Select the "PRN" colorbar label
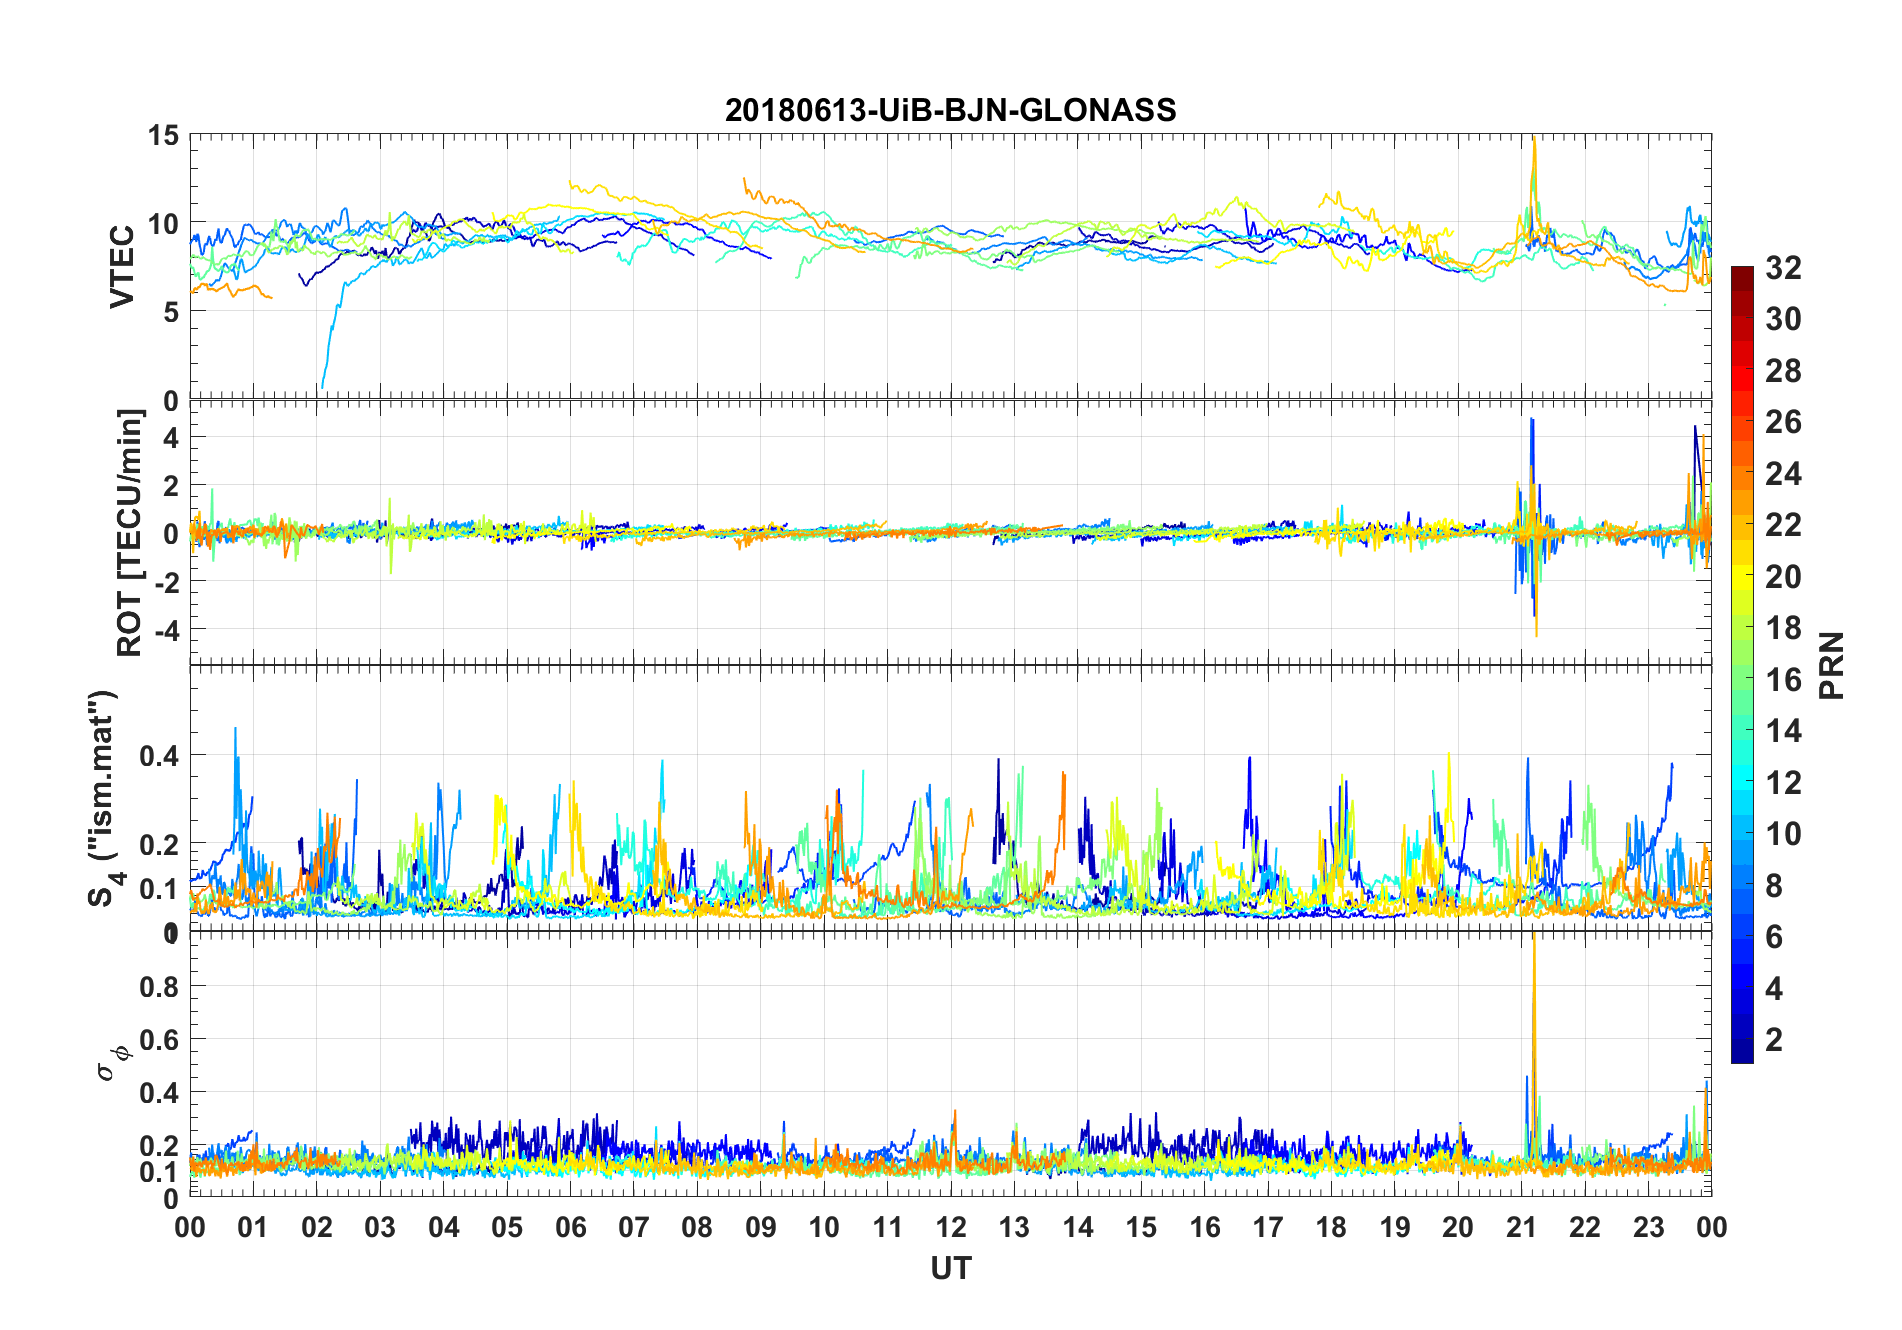Viewport: 1902px width, 1330px height. 1832,666
